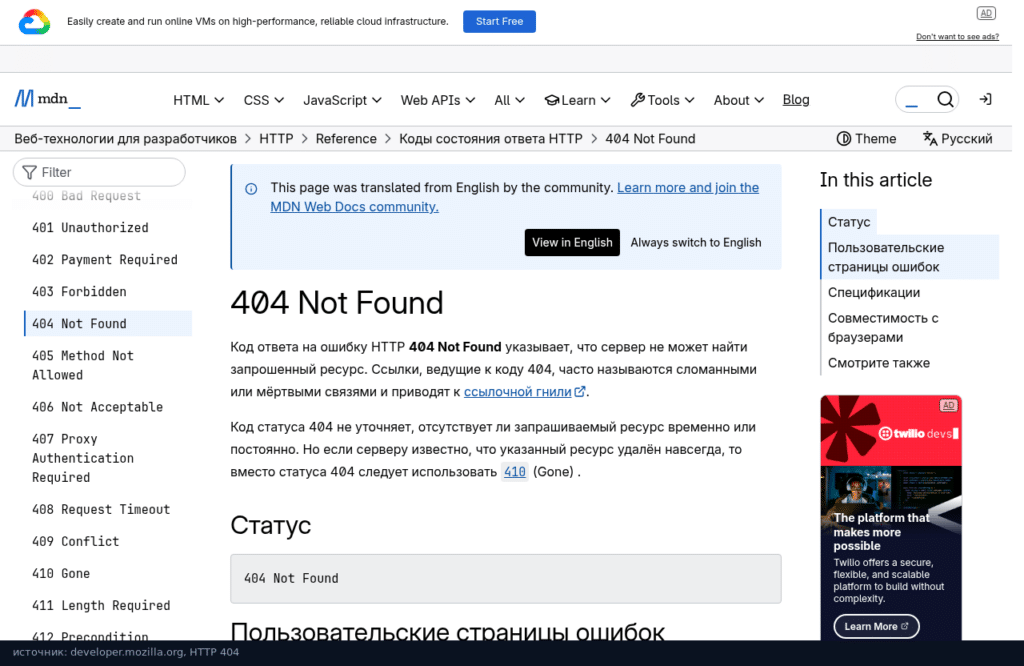The height and width of the screenshot is (666, 1024).
Task: Click the Статус heading
Action: 270,526
